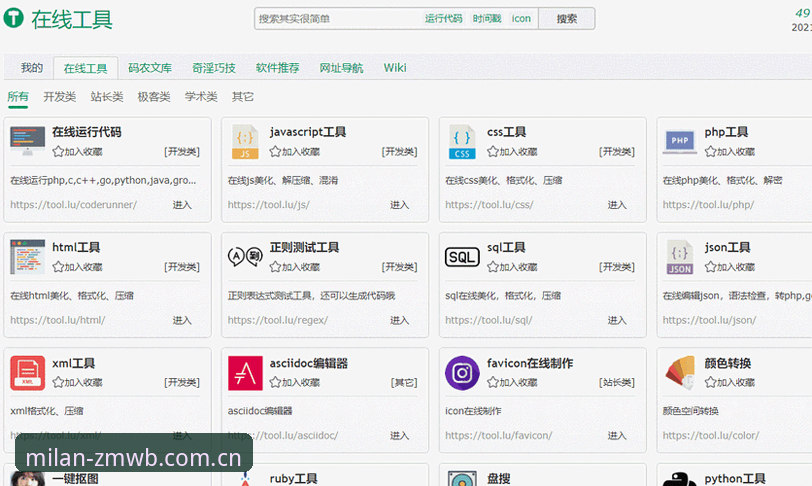Star 颜色转换 to add to favorites
Screen dimensions: 812x486
[x=710, y=382]
